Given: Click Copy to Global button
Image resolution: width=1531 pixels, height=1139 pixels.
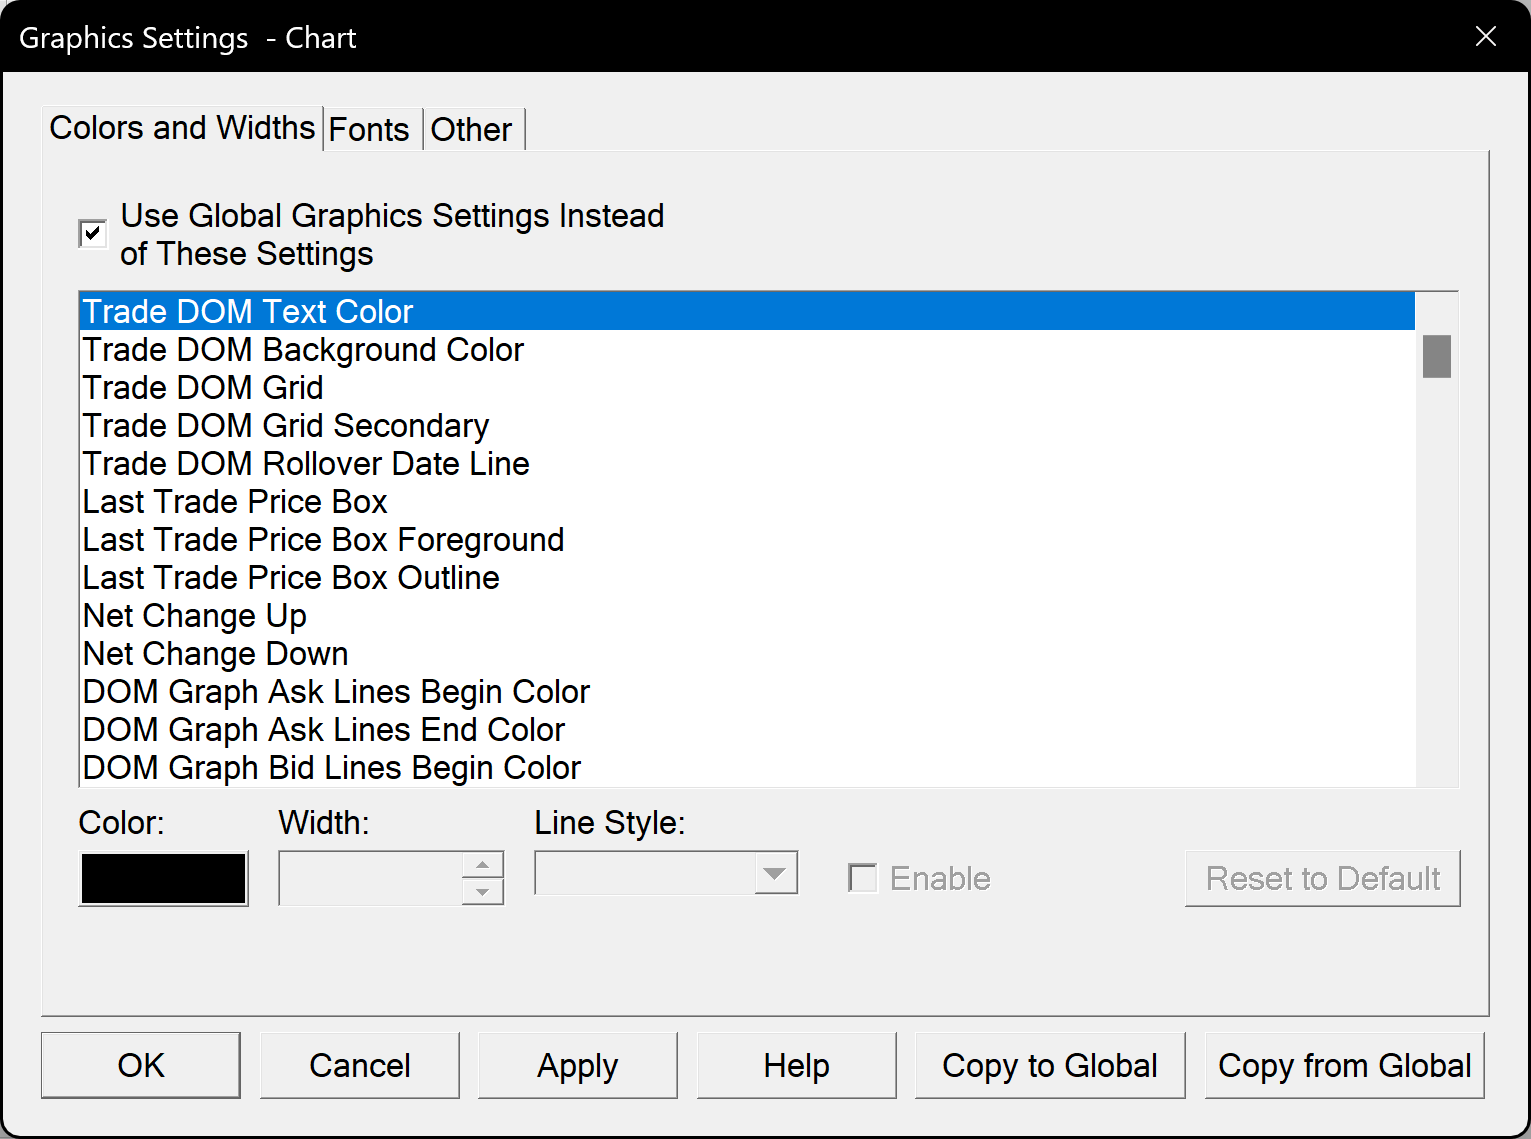Looking at the screenshot, I should pos(1049,1065).
